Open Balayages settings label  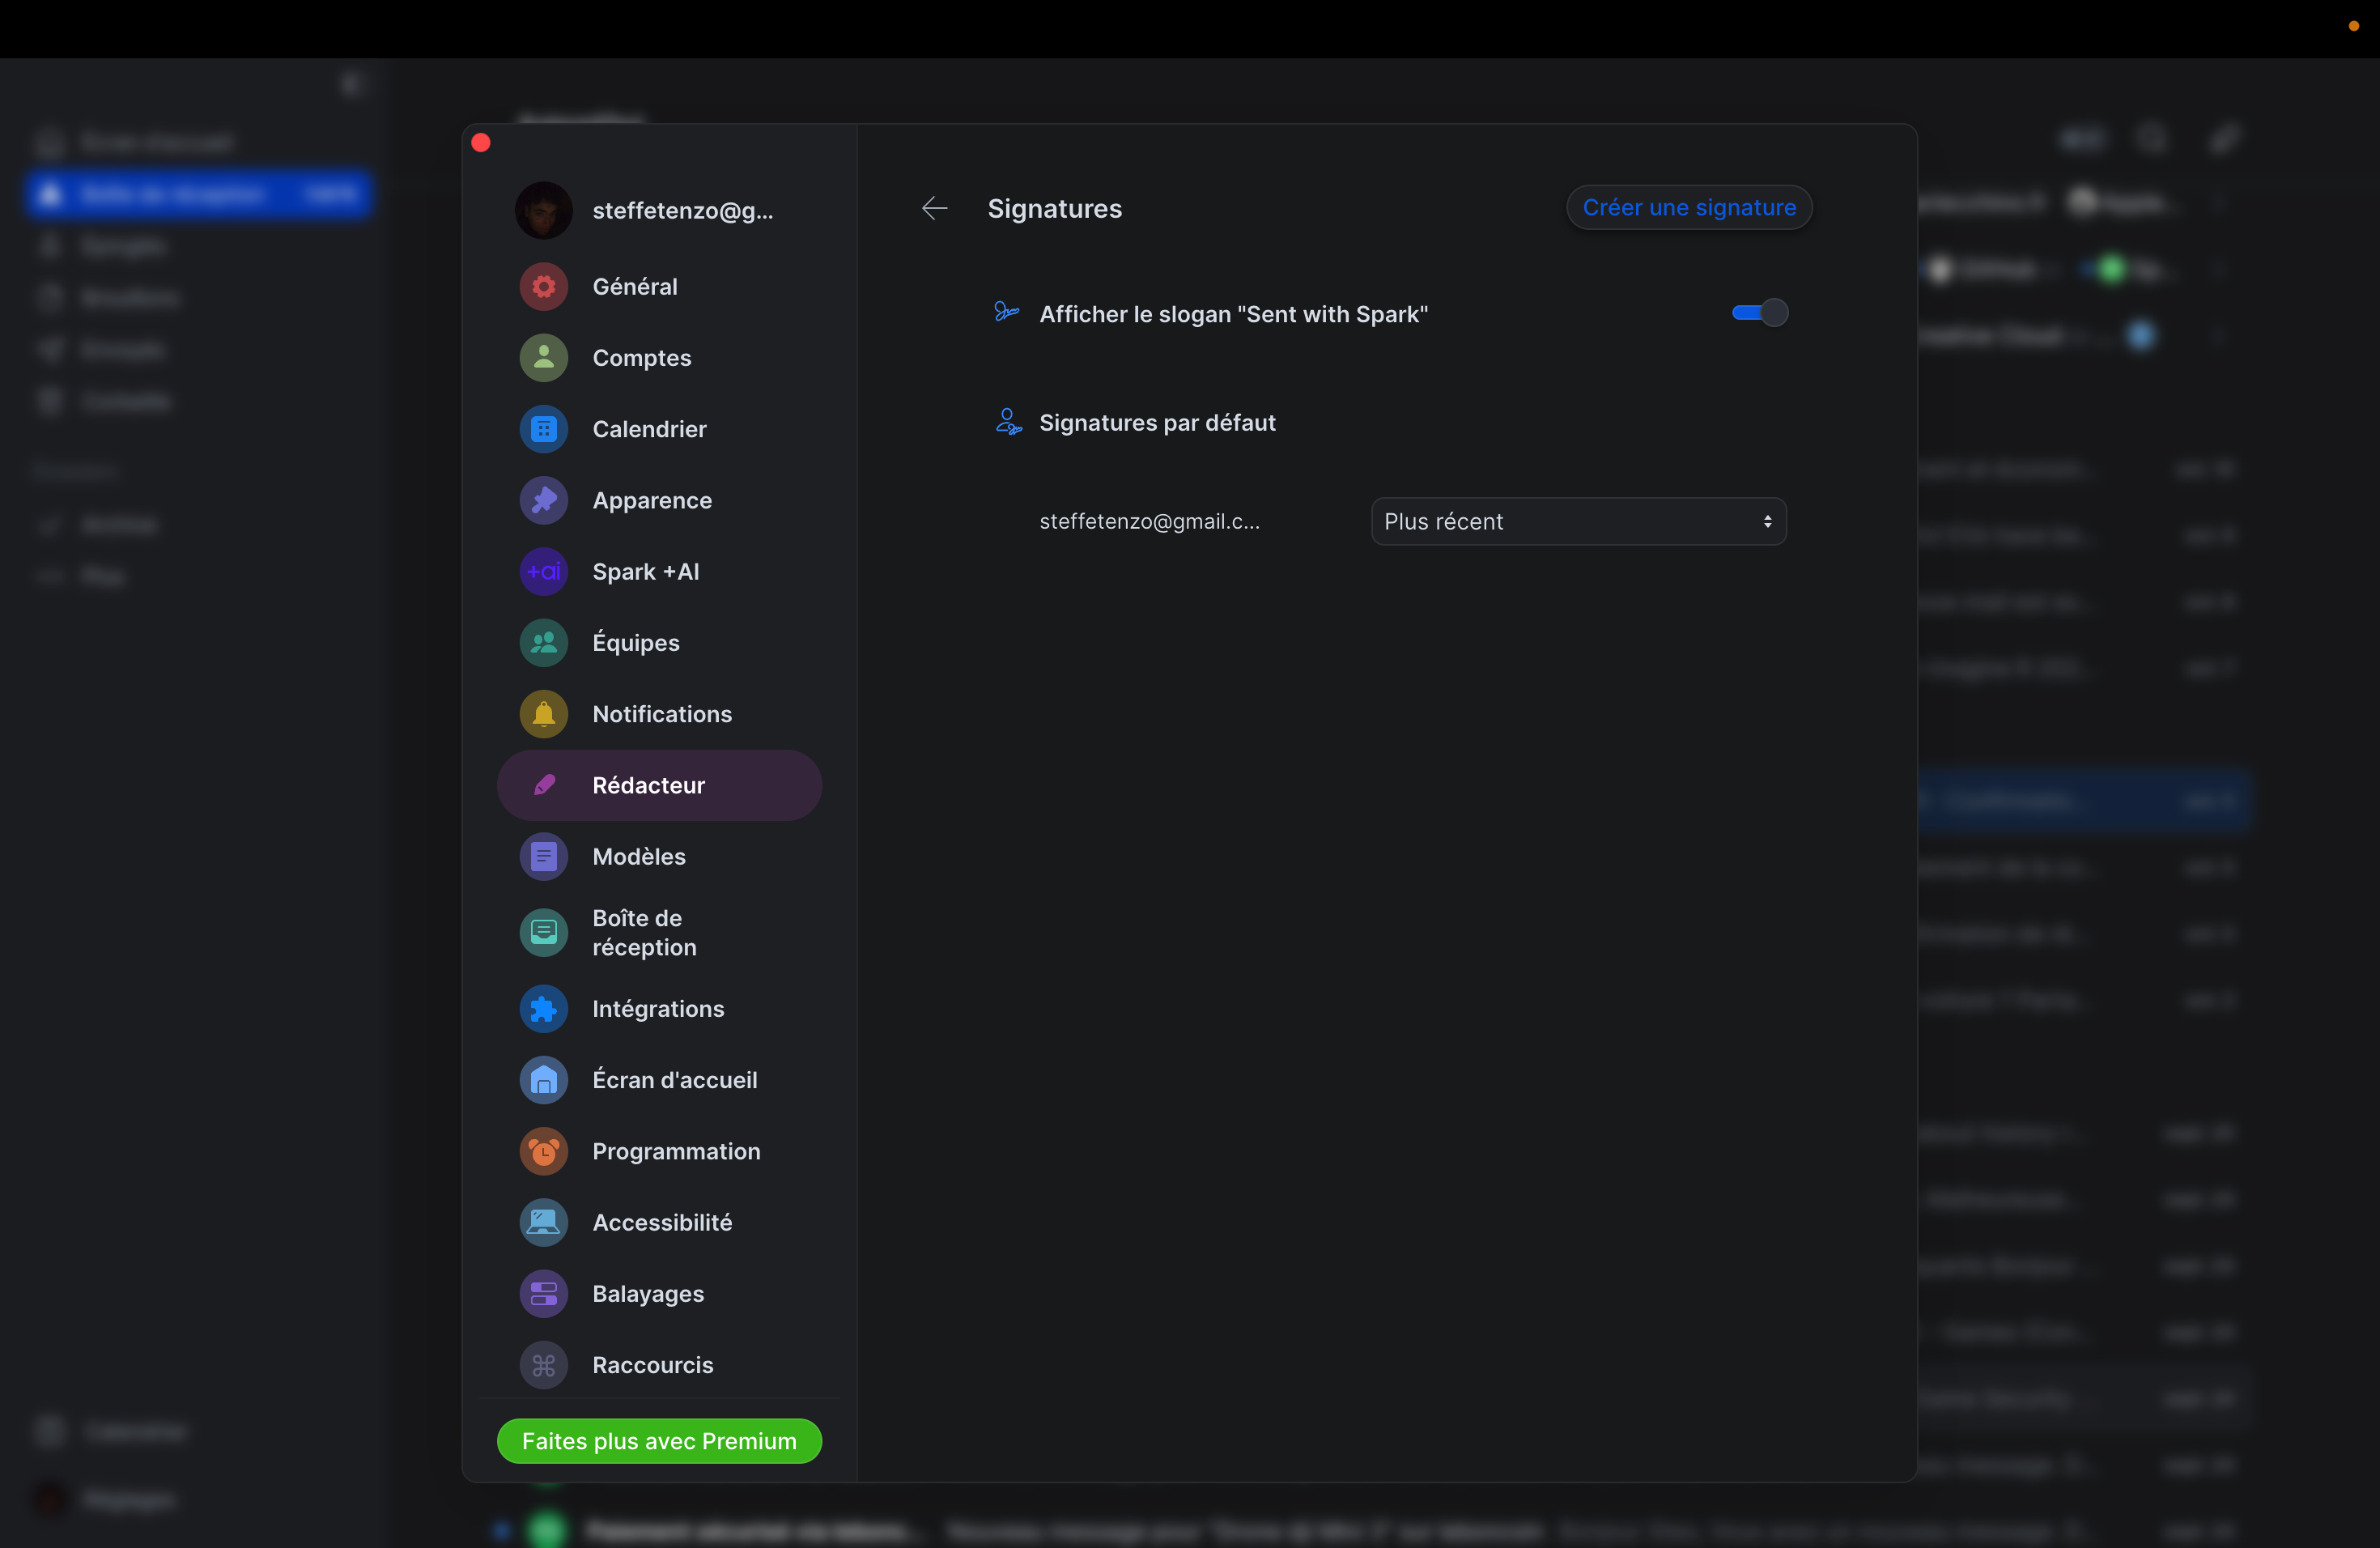pyautogui.click(x=648, y=1294)
